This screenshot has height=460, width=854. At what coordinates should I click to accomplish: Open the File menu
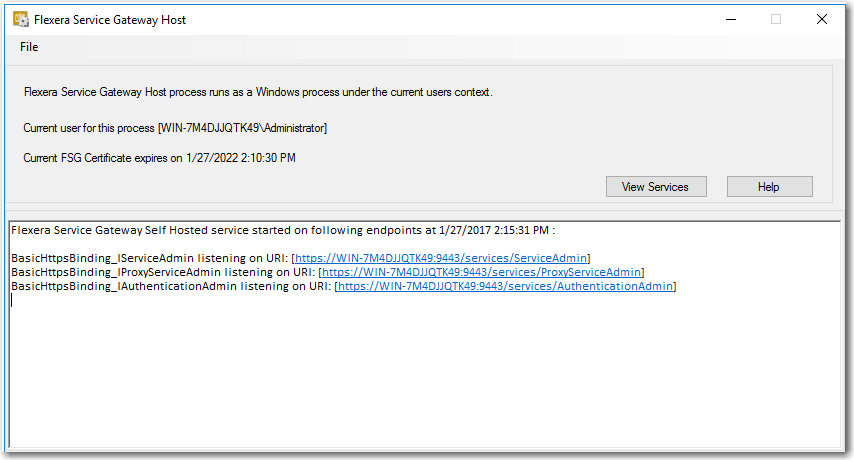pyautogui.click(x=29, y=47)
